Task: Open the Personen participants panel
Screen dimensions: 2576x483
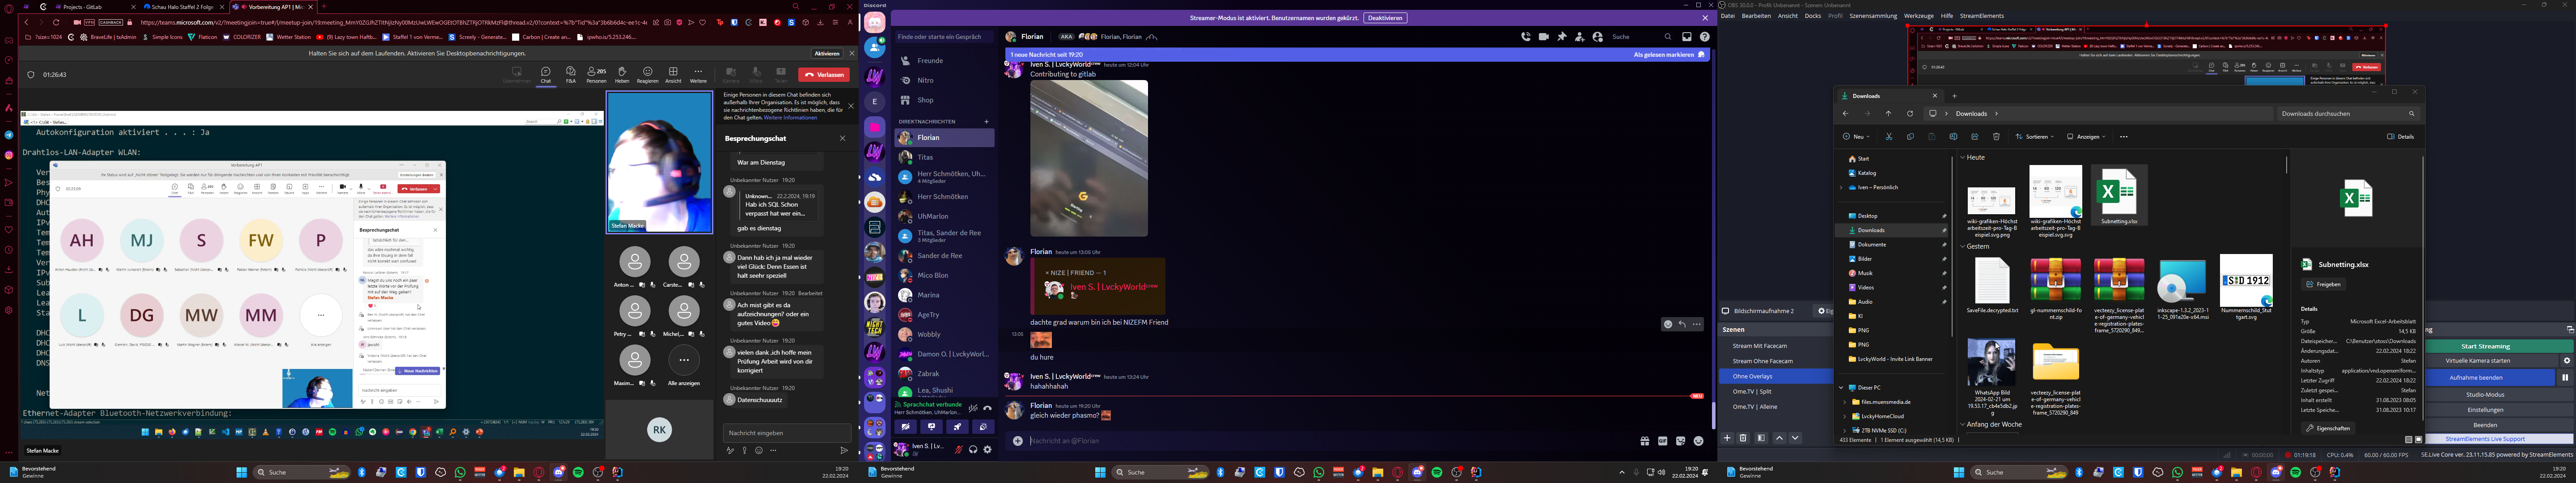Action: point(596,72)
